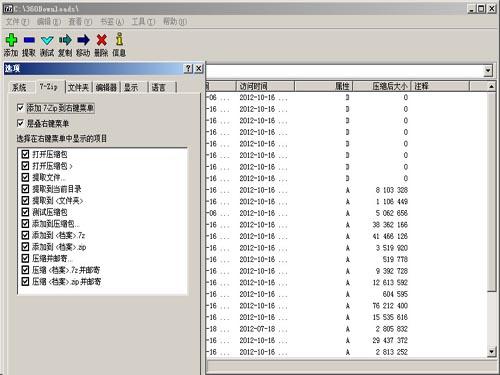500x375 pixels.
Task: Select the row with size 5 062 658
Action: tap(347, 213)
